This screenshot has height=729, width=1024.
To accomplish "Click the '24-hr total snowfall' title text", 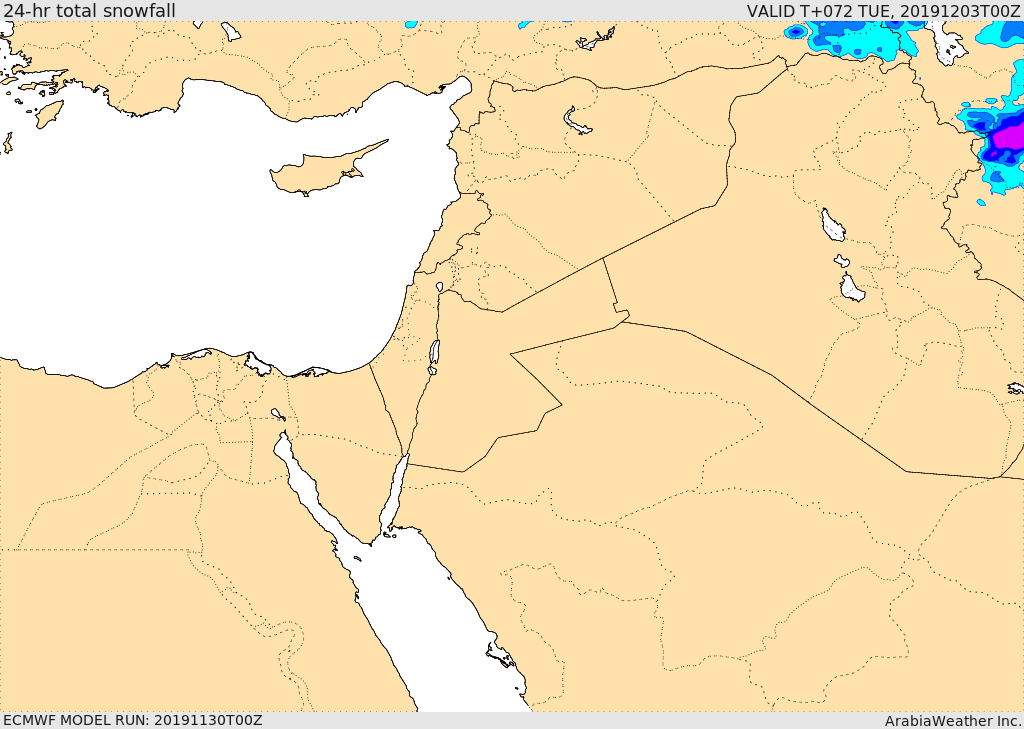I will (89, 10).
